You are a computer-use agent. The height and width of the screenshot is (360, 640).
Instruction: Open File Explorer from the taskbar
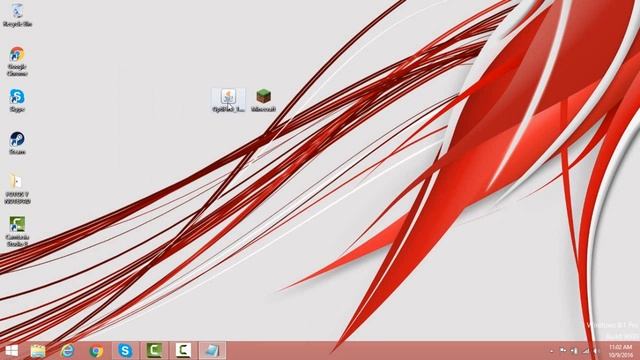(38, 351)
